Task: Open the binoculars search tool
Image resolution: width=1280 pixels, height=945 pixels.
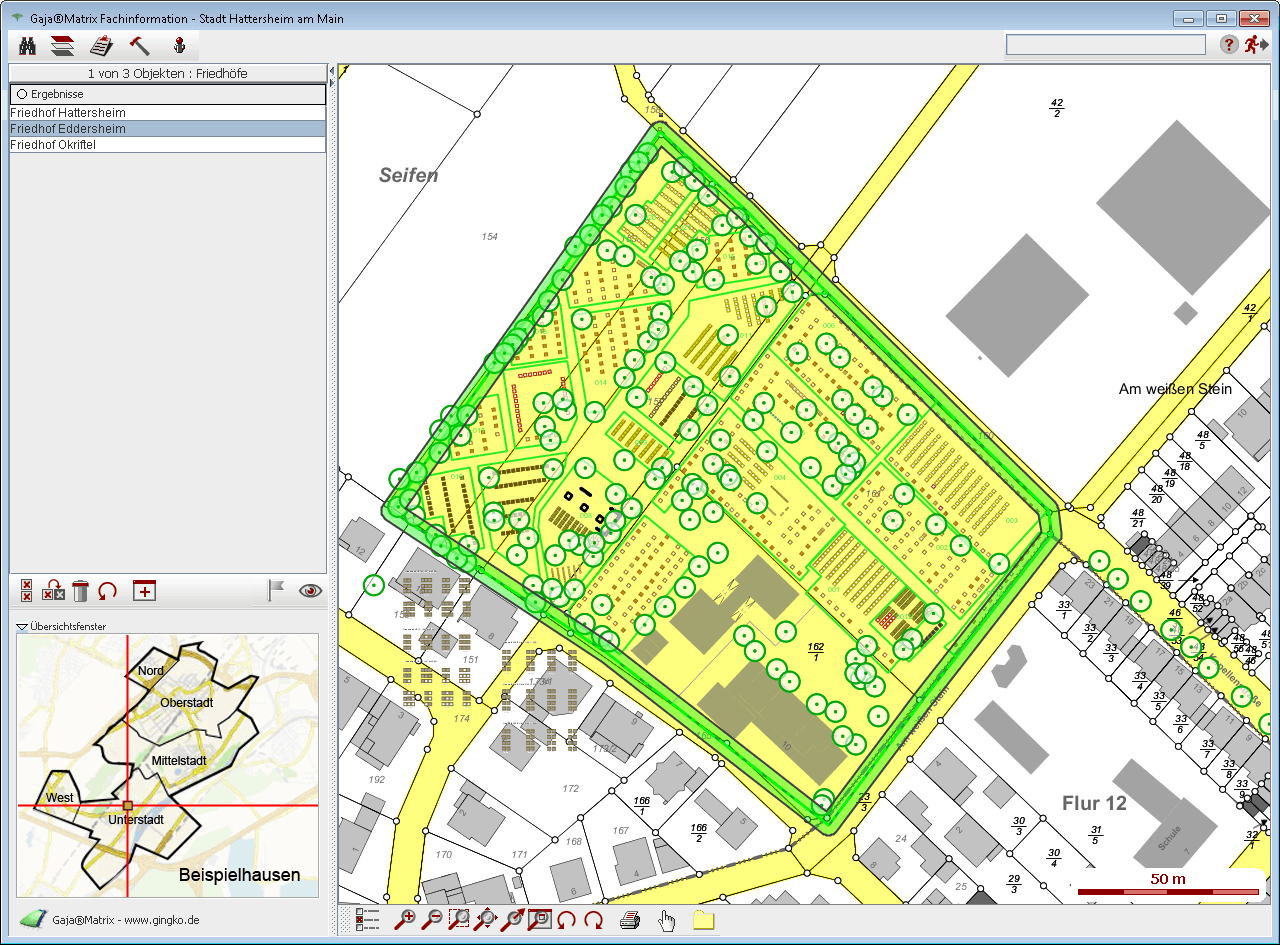Action: pos(28,45)
